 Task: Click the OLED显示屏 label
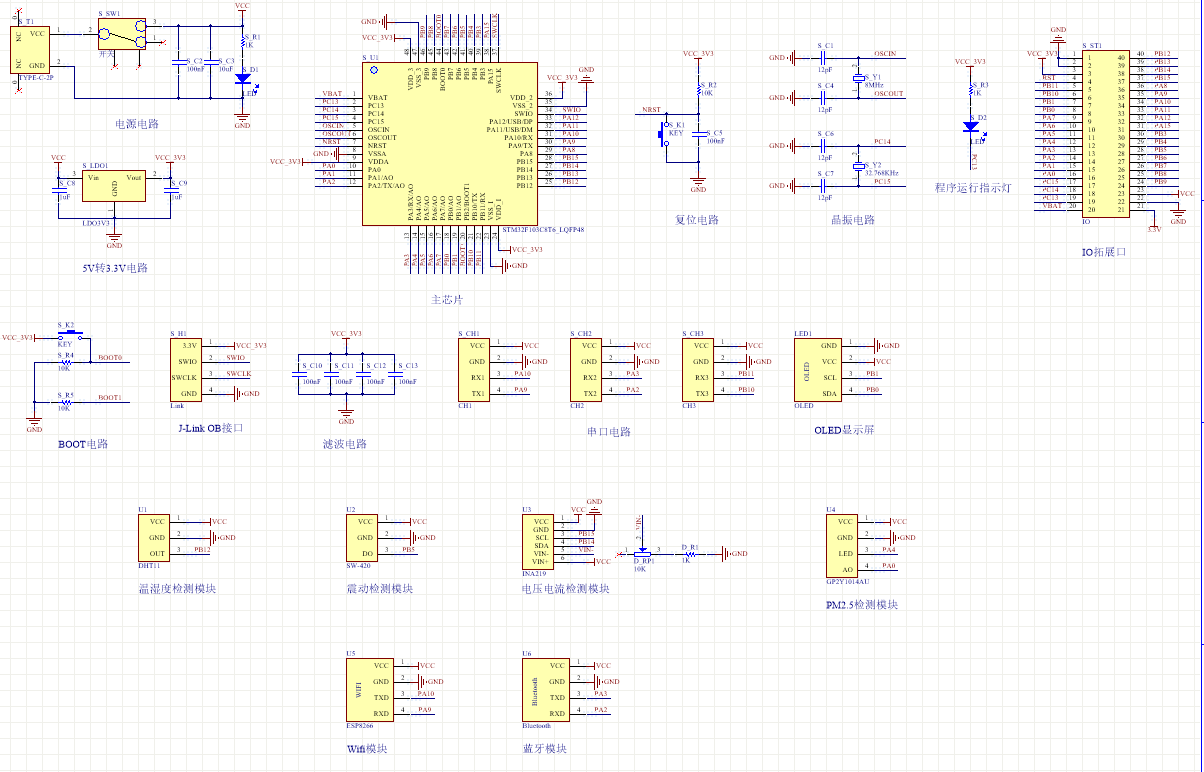(x=845, y=429)
